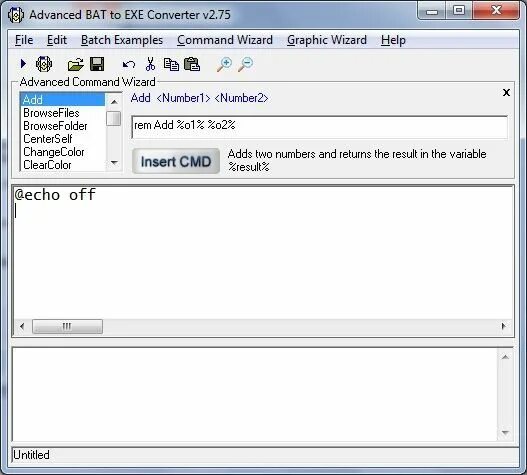Select BrowseFiles command

tap(63, 113)
